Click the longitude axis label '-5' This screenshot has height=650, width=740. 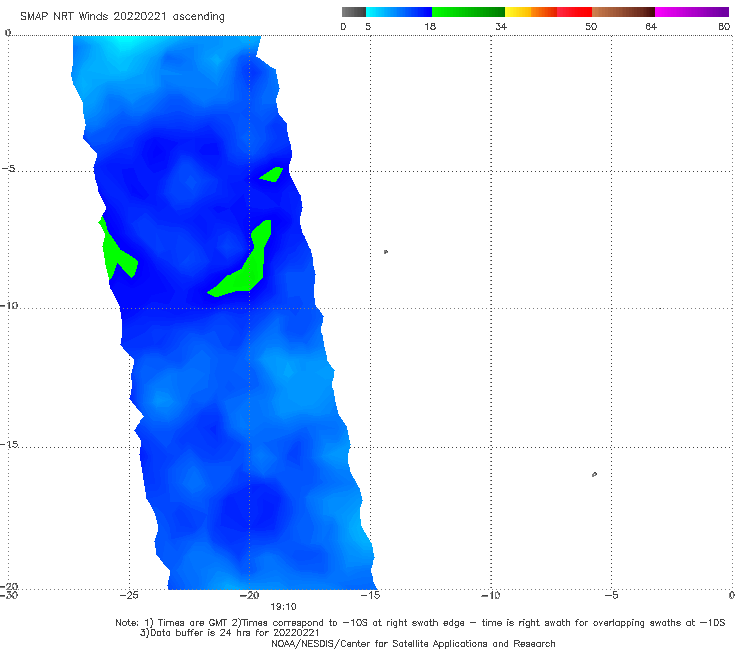[611, 595]
